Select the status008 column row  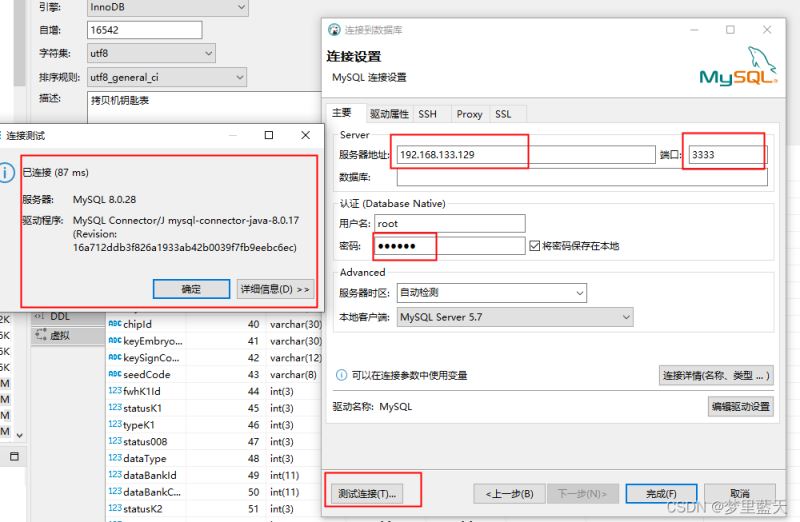214,441
